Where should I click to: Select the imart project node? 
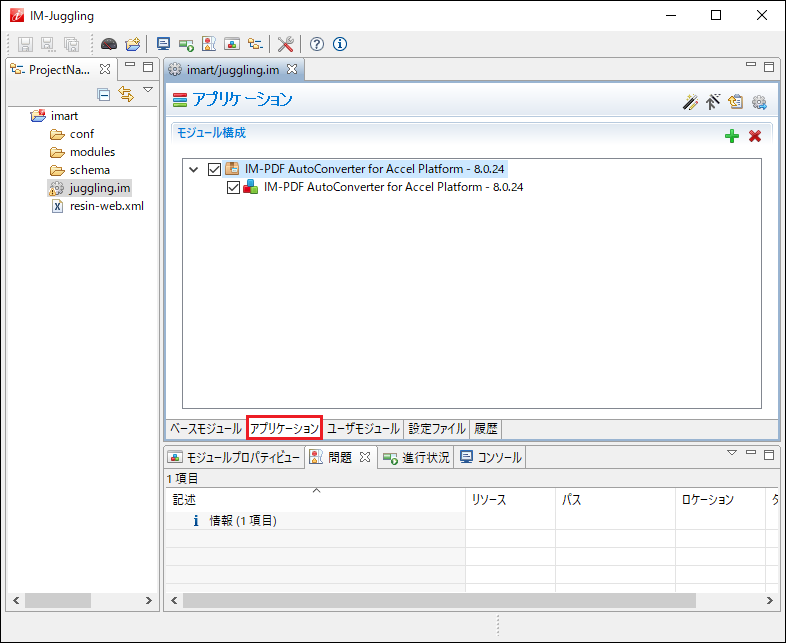point(64,116)
